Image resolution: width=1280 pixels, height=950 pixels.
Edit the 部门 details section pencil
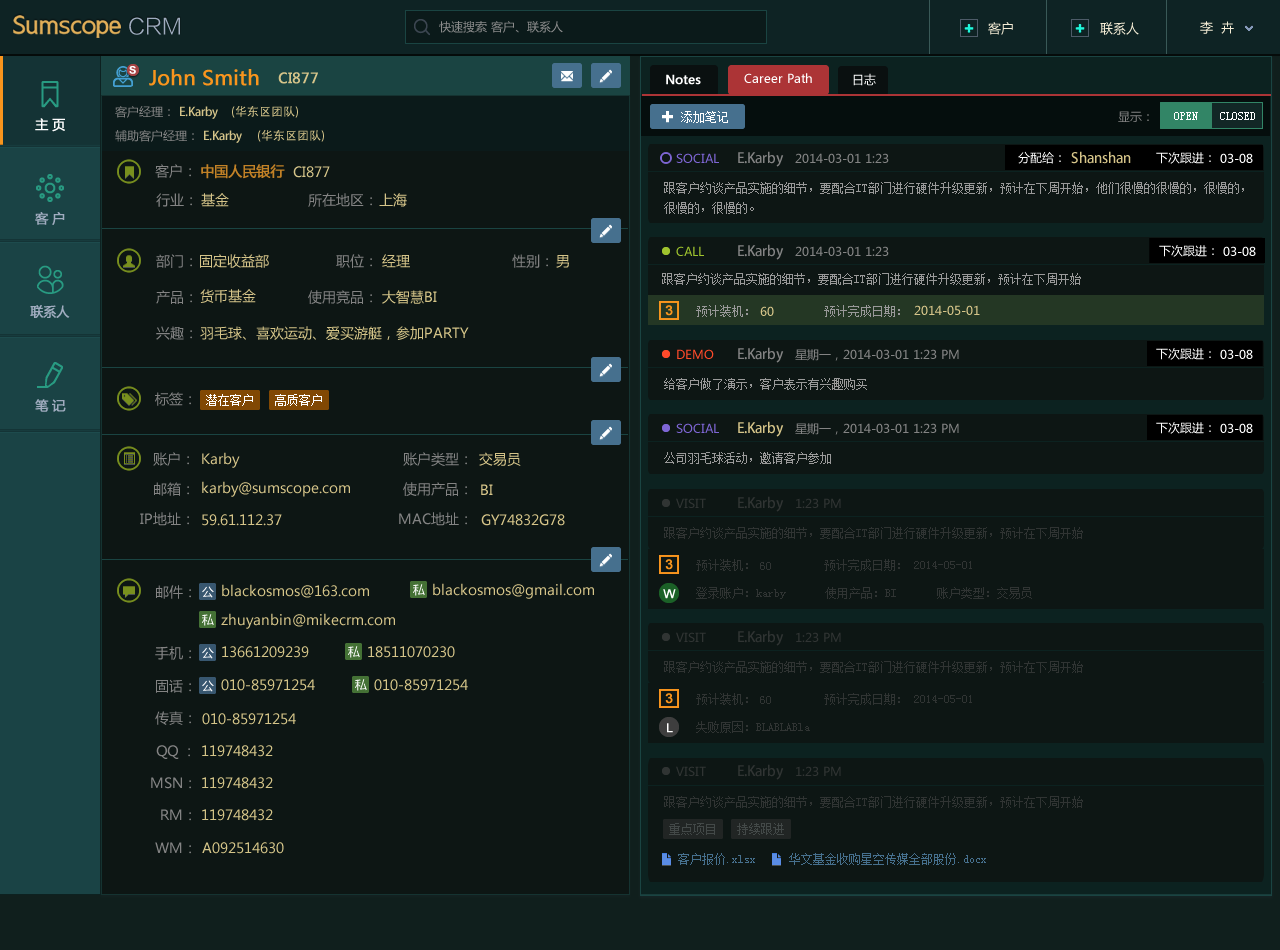pyautogui.click(x=606, y=370)
